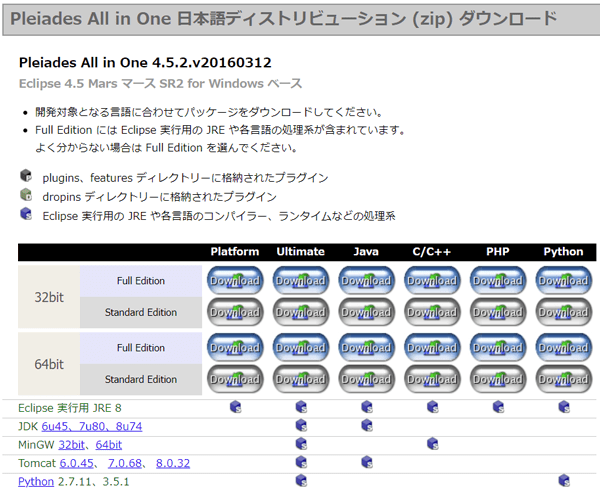
Task: Download 64bit Standard Edition Platform package
Action: point(235,379)
